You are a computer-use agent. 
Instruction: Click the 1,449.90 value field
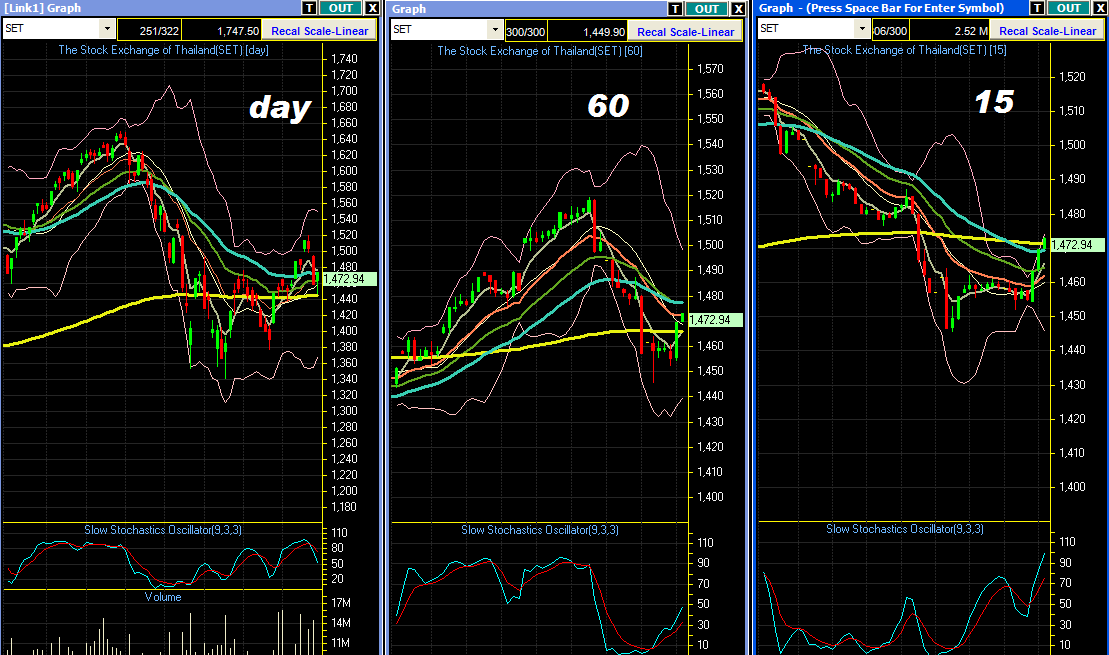588,32
